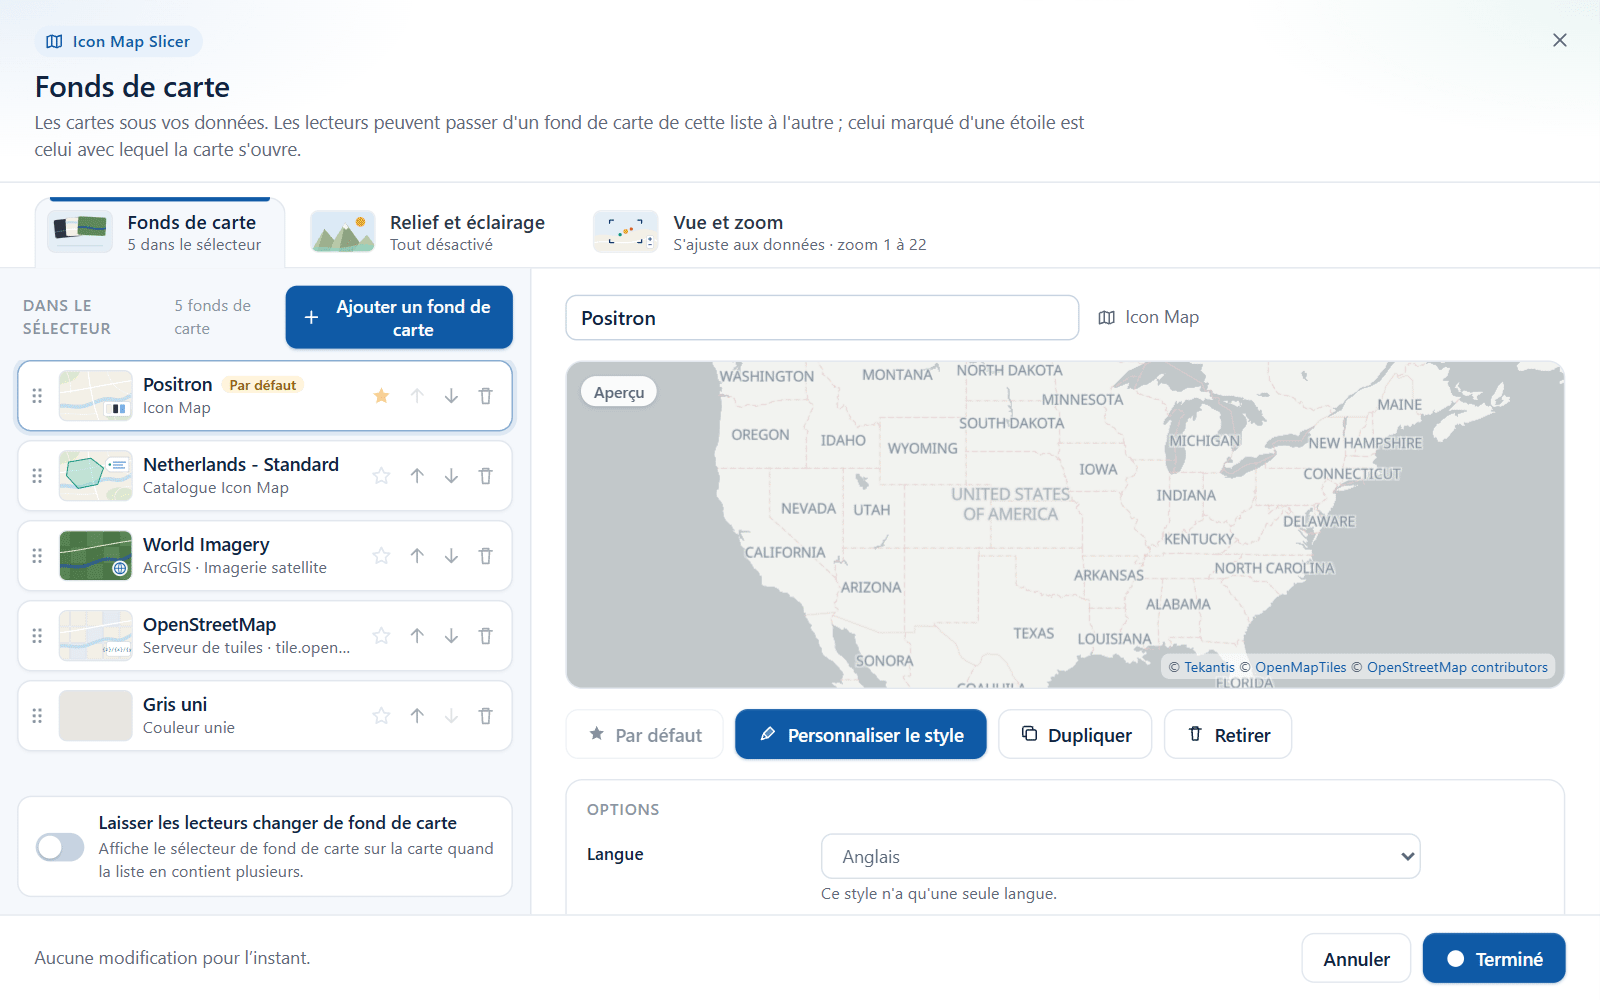Toggle Laisser les lecteurs changer de fond
Image resolution: width=1600 pixels, height=1000 pixels.
pyautogui.click(x=60, y=847)
